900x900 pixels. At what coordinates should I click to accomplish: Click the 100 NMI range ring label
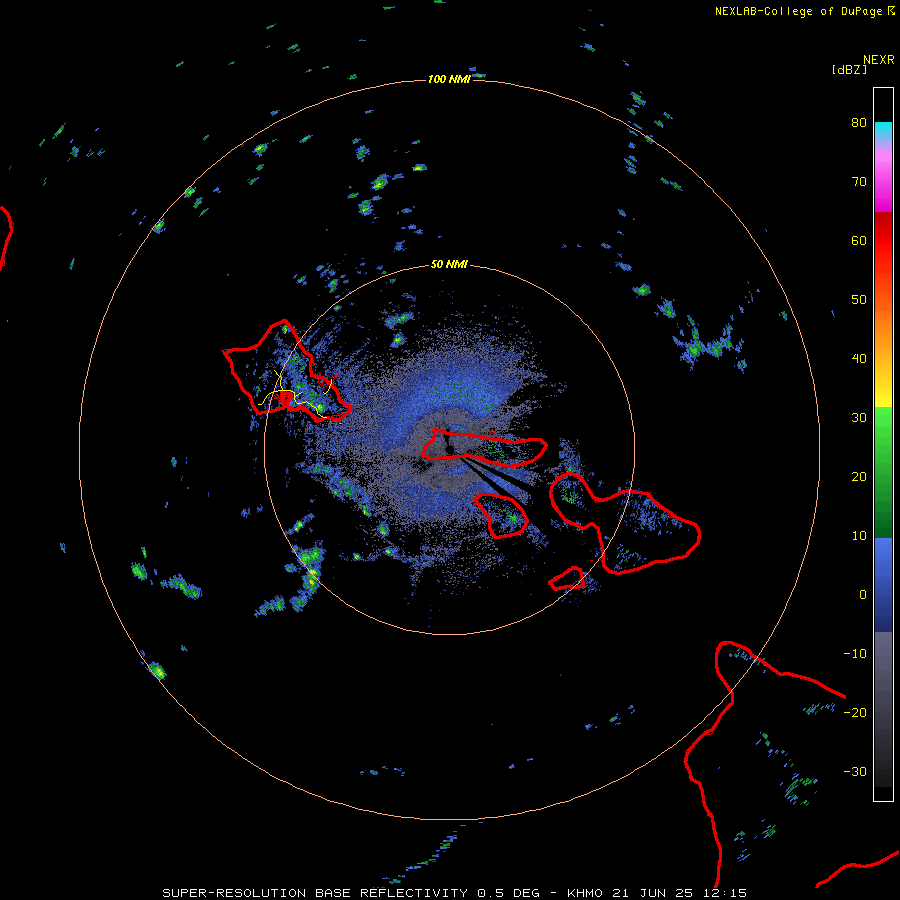pos(449,79)
